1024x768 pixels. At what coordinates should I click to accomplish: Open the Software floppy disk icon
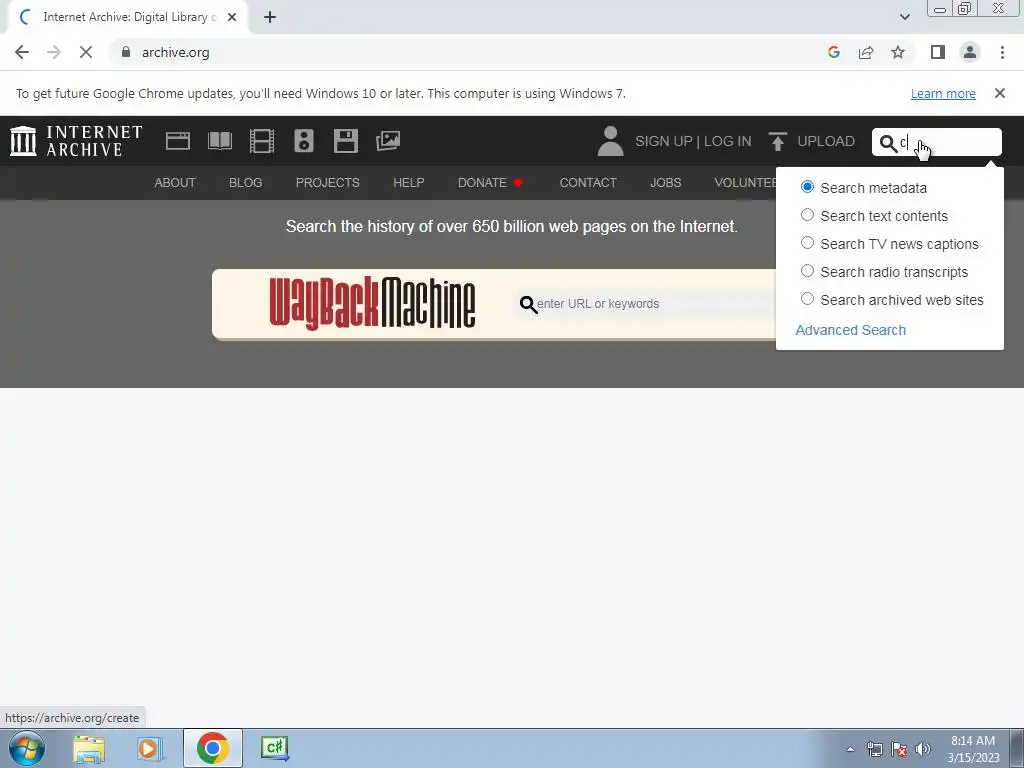click(345, 141)
